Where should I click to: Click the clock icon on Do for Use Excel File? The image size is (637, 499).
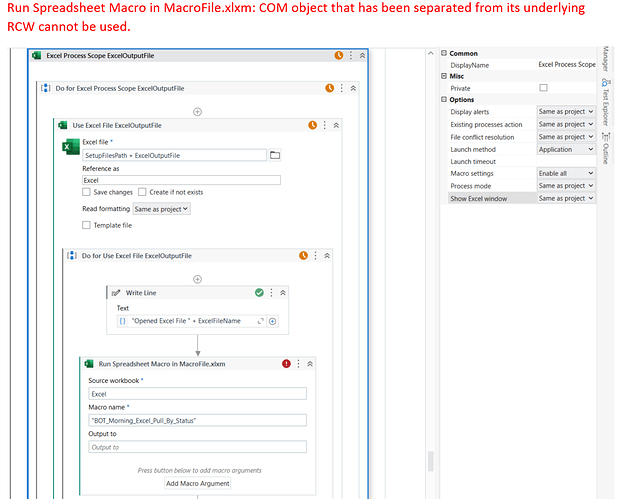(x=303, y=256)
